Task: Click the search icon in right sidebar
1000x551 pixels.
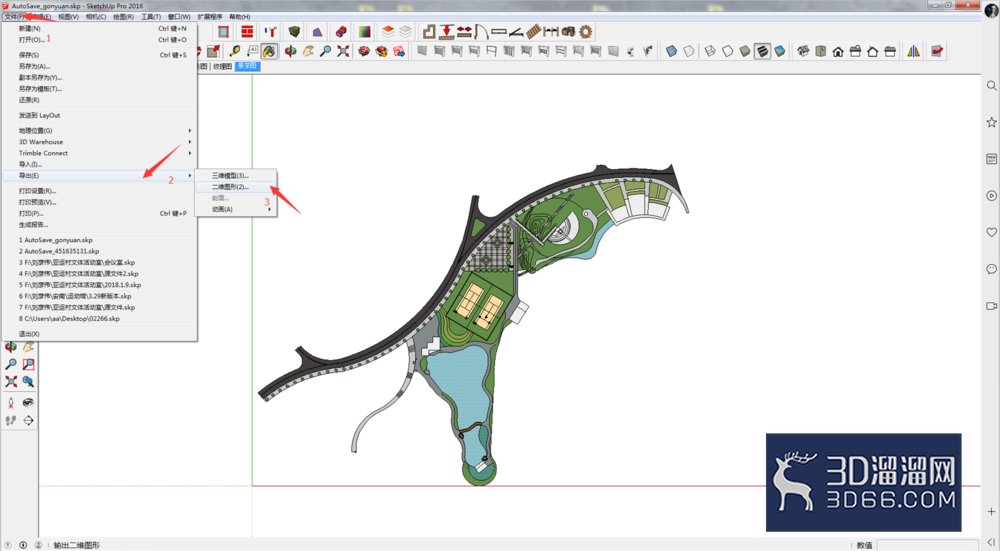Action: tap(991, 85)
